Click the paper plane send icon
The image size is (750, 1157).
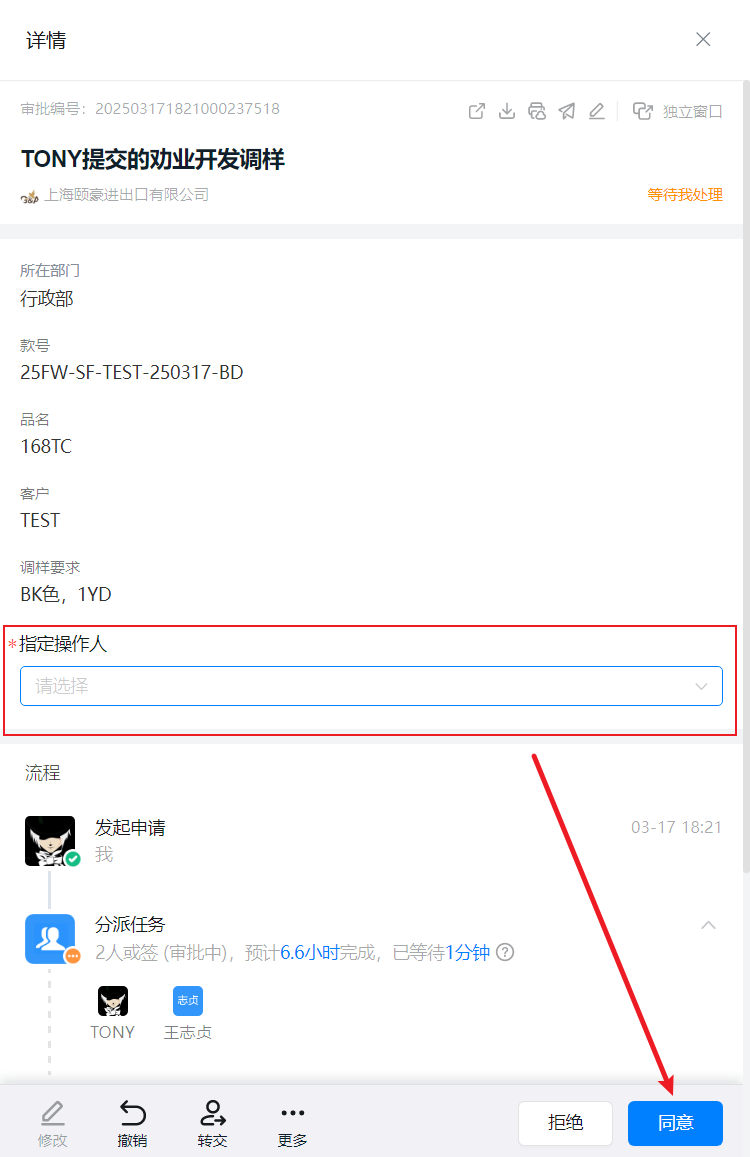[x=567, y=111]
